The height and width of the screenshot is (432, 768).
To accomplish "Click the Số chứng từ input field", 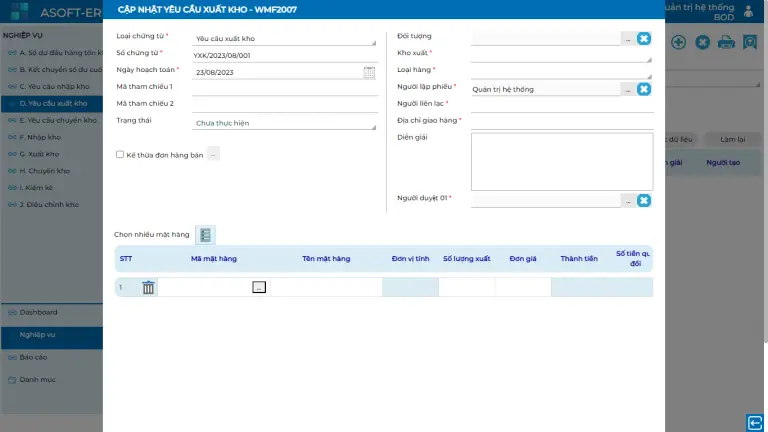I will tap(283, 55).
